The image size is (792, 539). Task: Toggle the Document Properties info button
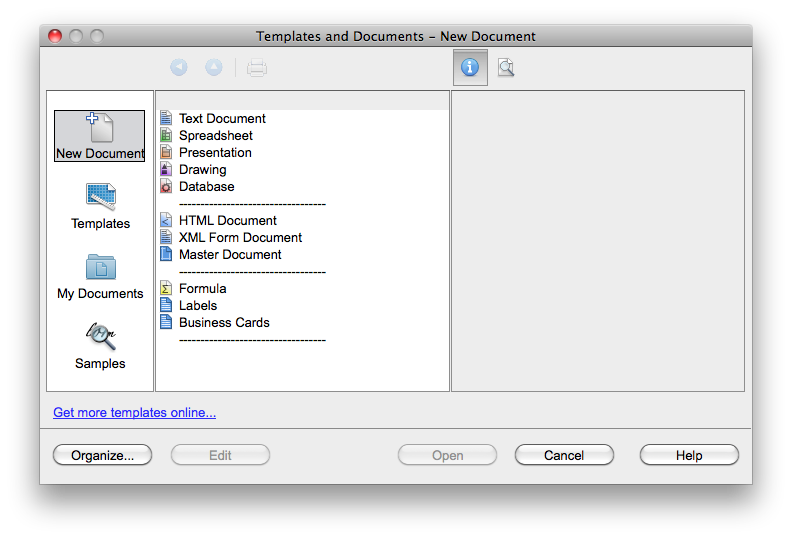coord(470,67)
